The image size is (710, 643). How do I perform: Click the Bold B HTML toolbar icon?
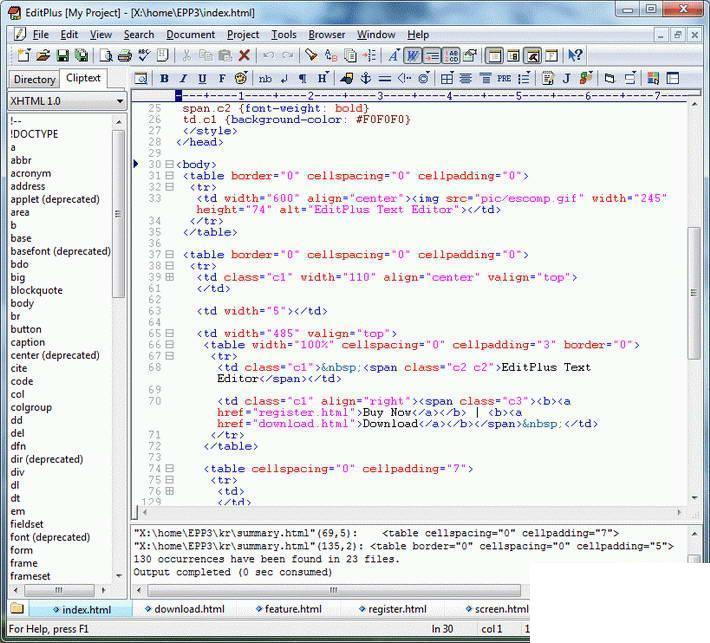click(x=164, y=78)
